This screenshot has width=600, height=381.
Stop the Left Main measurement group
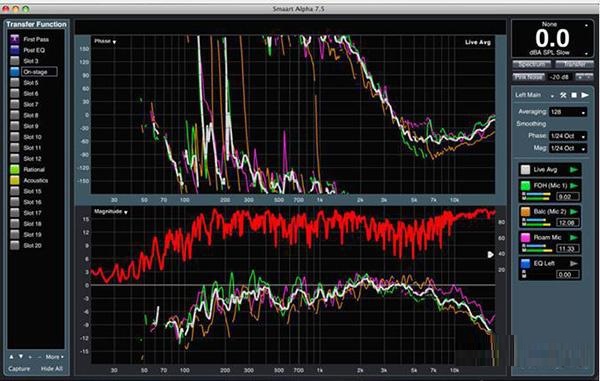pos(574,95)
